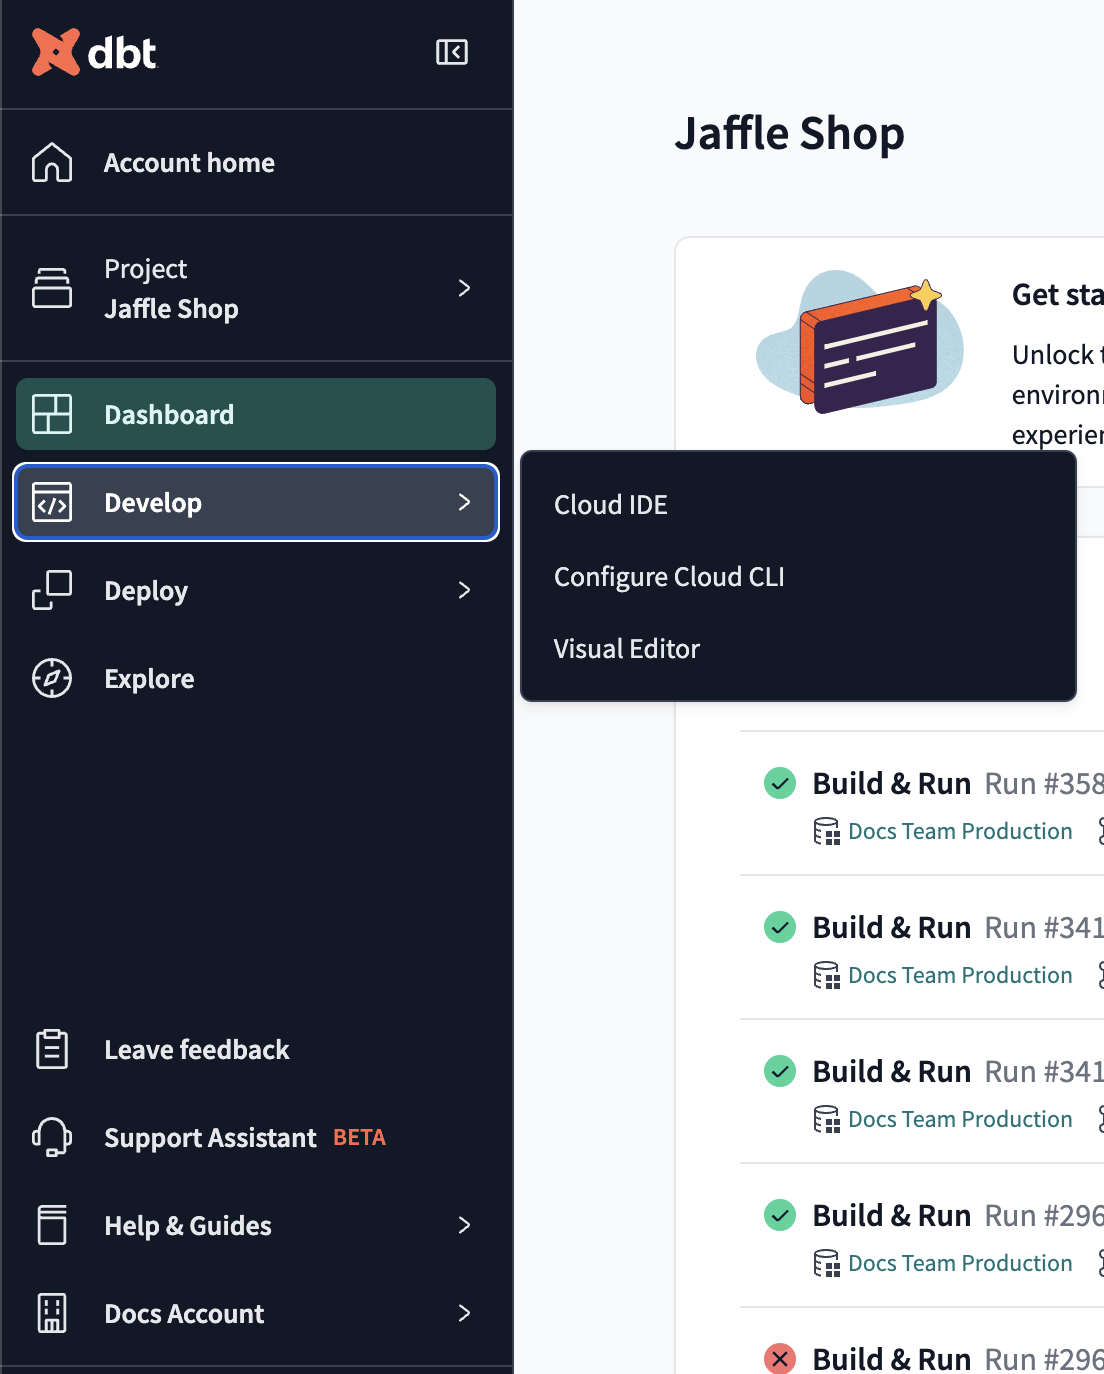Click the Deploy icon in the sidebar
This screenshot has width=1104, height=1374.
tap(52, 590)
